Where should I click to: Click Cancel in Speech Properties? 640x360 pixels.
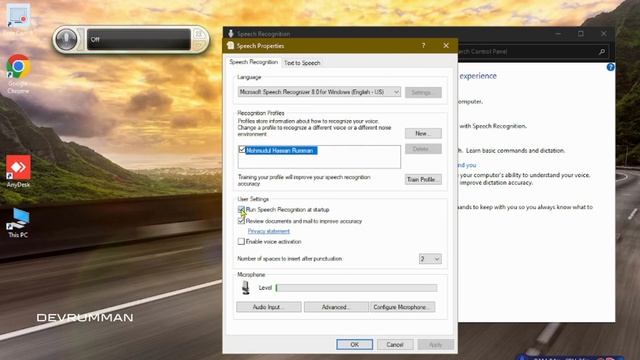tap(395, 344)
